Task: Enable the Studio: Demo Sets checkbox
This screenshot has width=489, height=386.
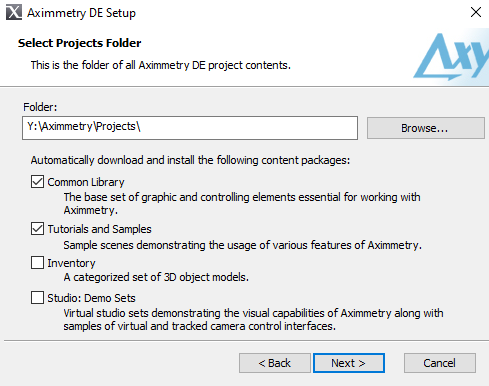Action: 37,298
